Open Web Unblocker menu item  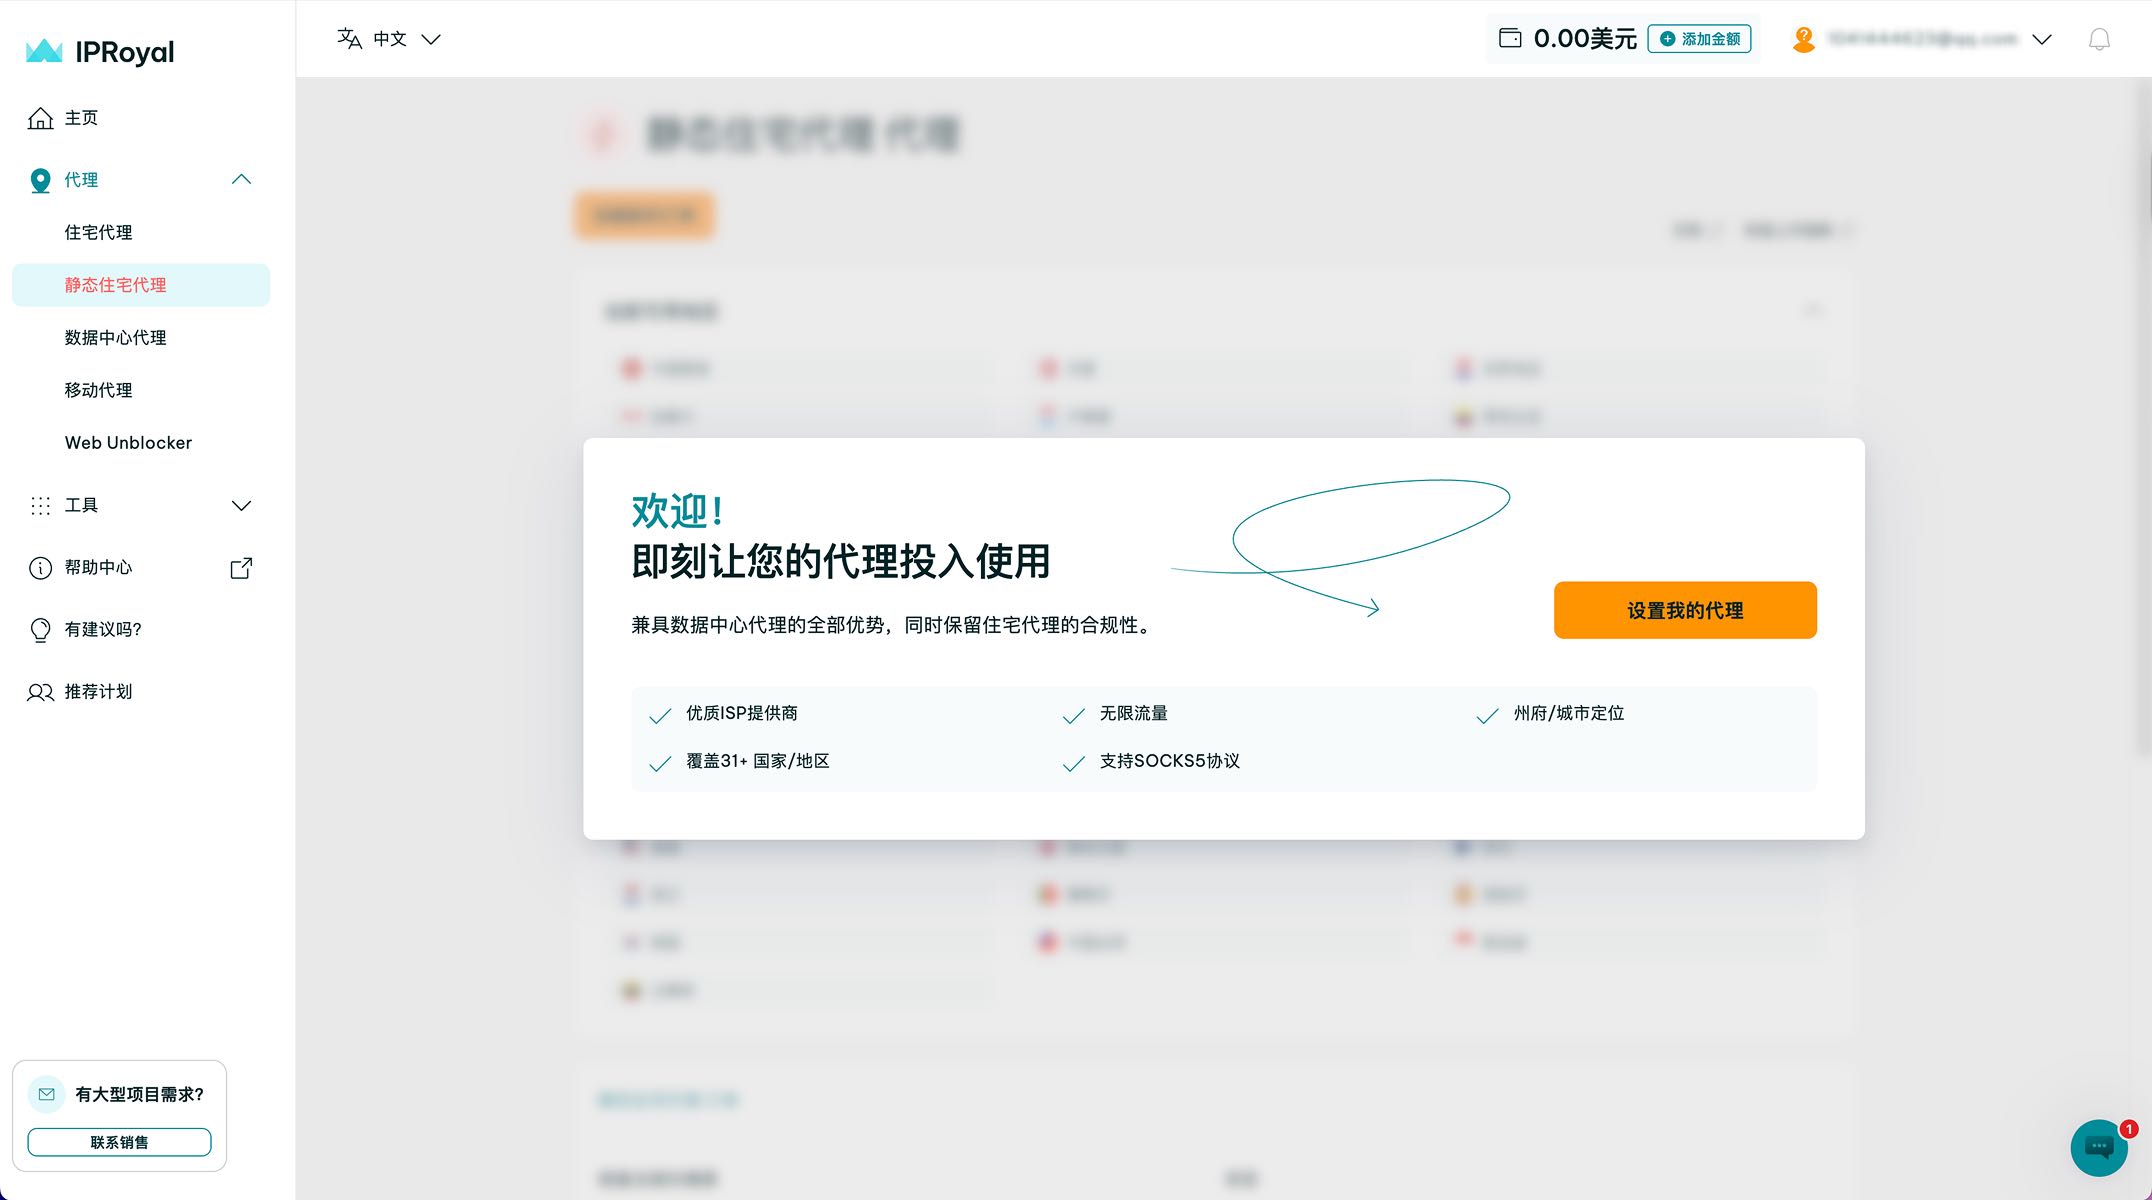(128, 443)
